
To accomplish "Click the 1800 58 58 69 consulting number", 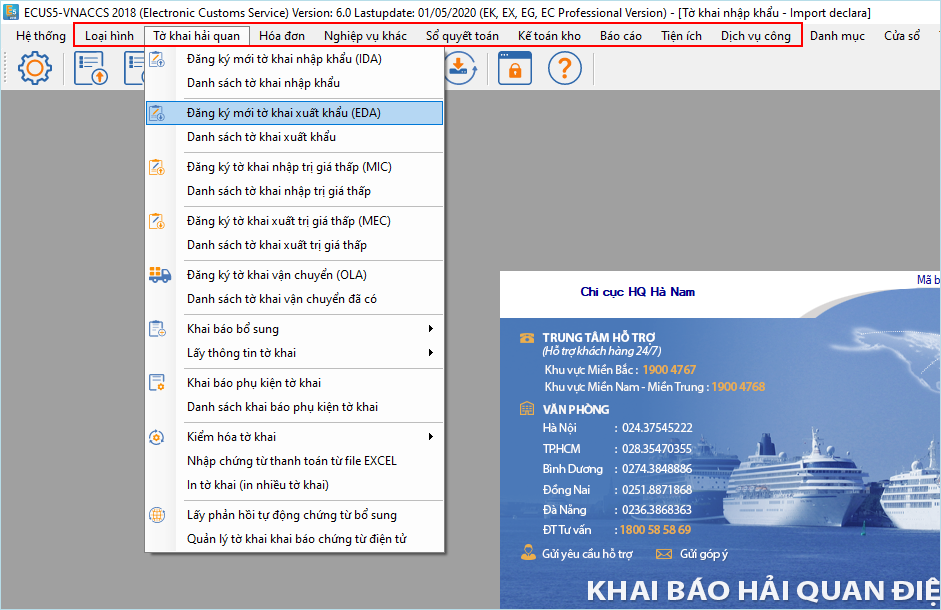I will pyautogui.click(x=655, y=530).
